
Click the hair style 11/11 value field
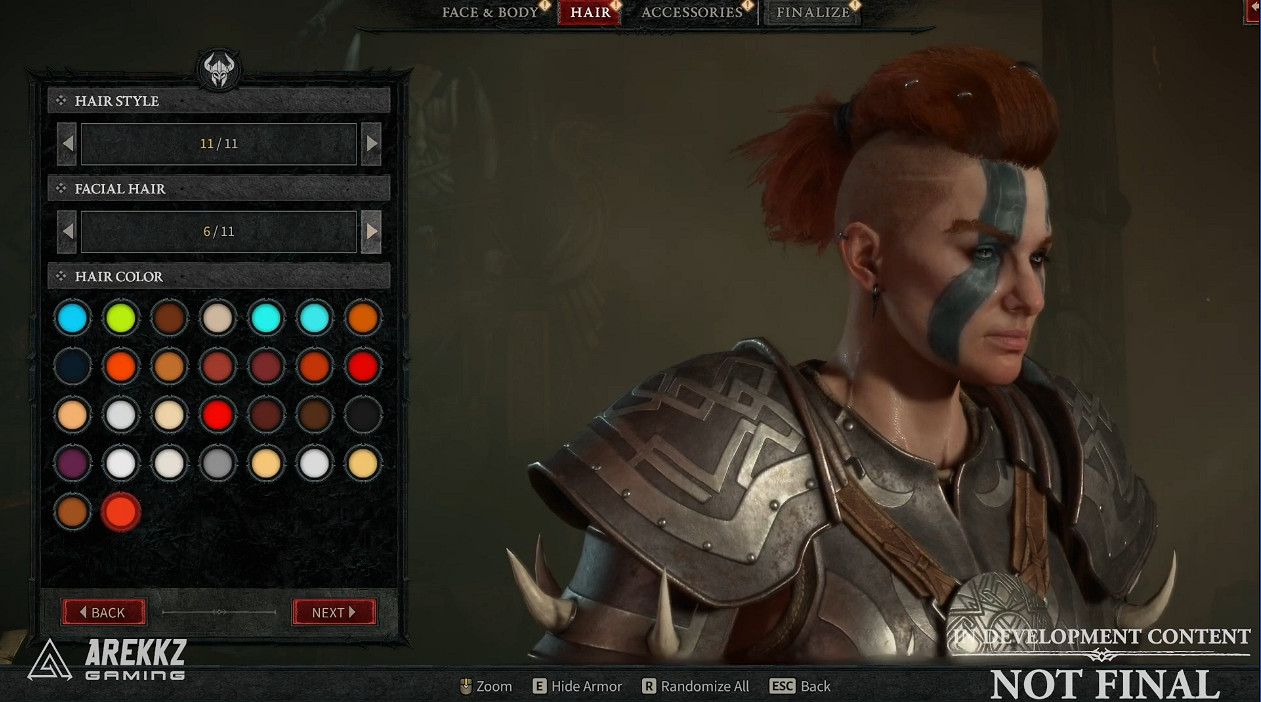[x=218, y=144]
